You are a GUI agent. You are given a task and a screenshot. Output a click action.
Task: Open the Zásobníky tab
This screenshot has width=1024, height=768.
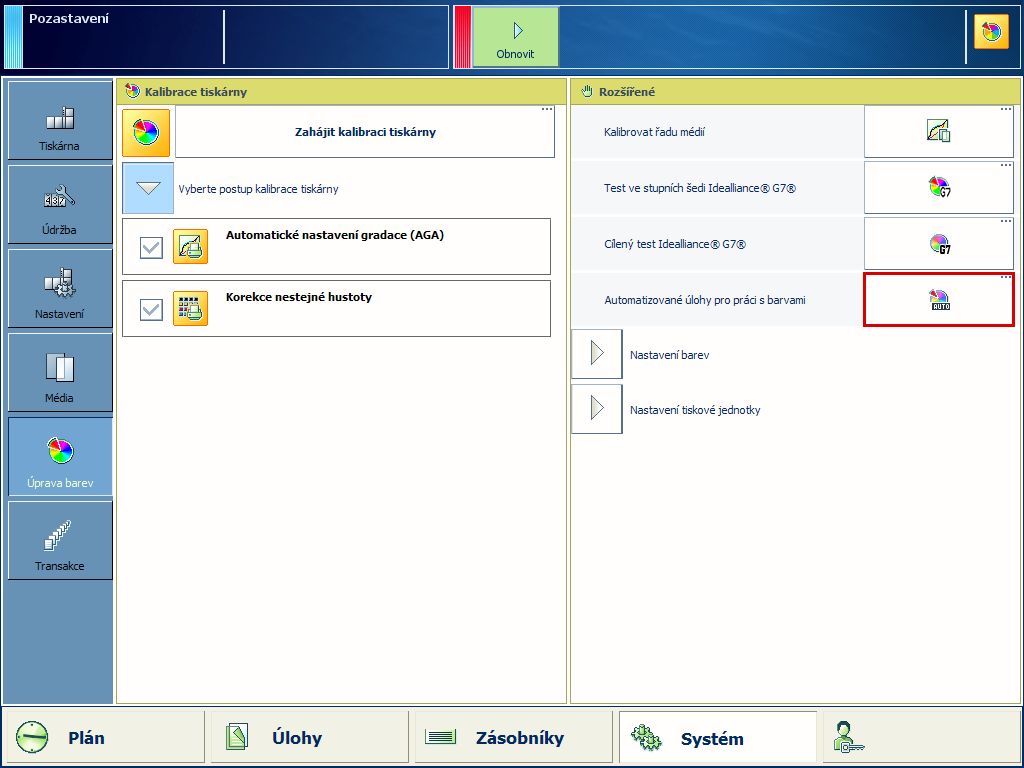point(513,738)
